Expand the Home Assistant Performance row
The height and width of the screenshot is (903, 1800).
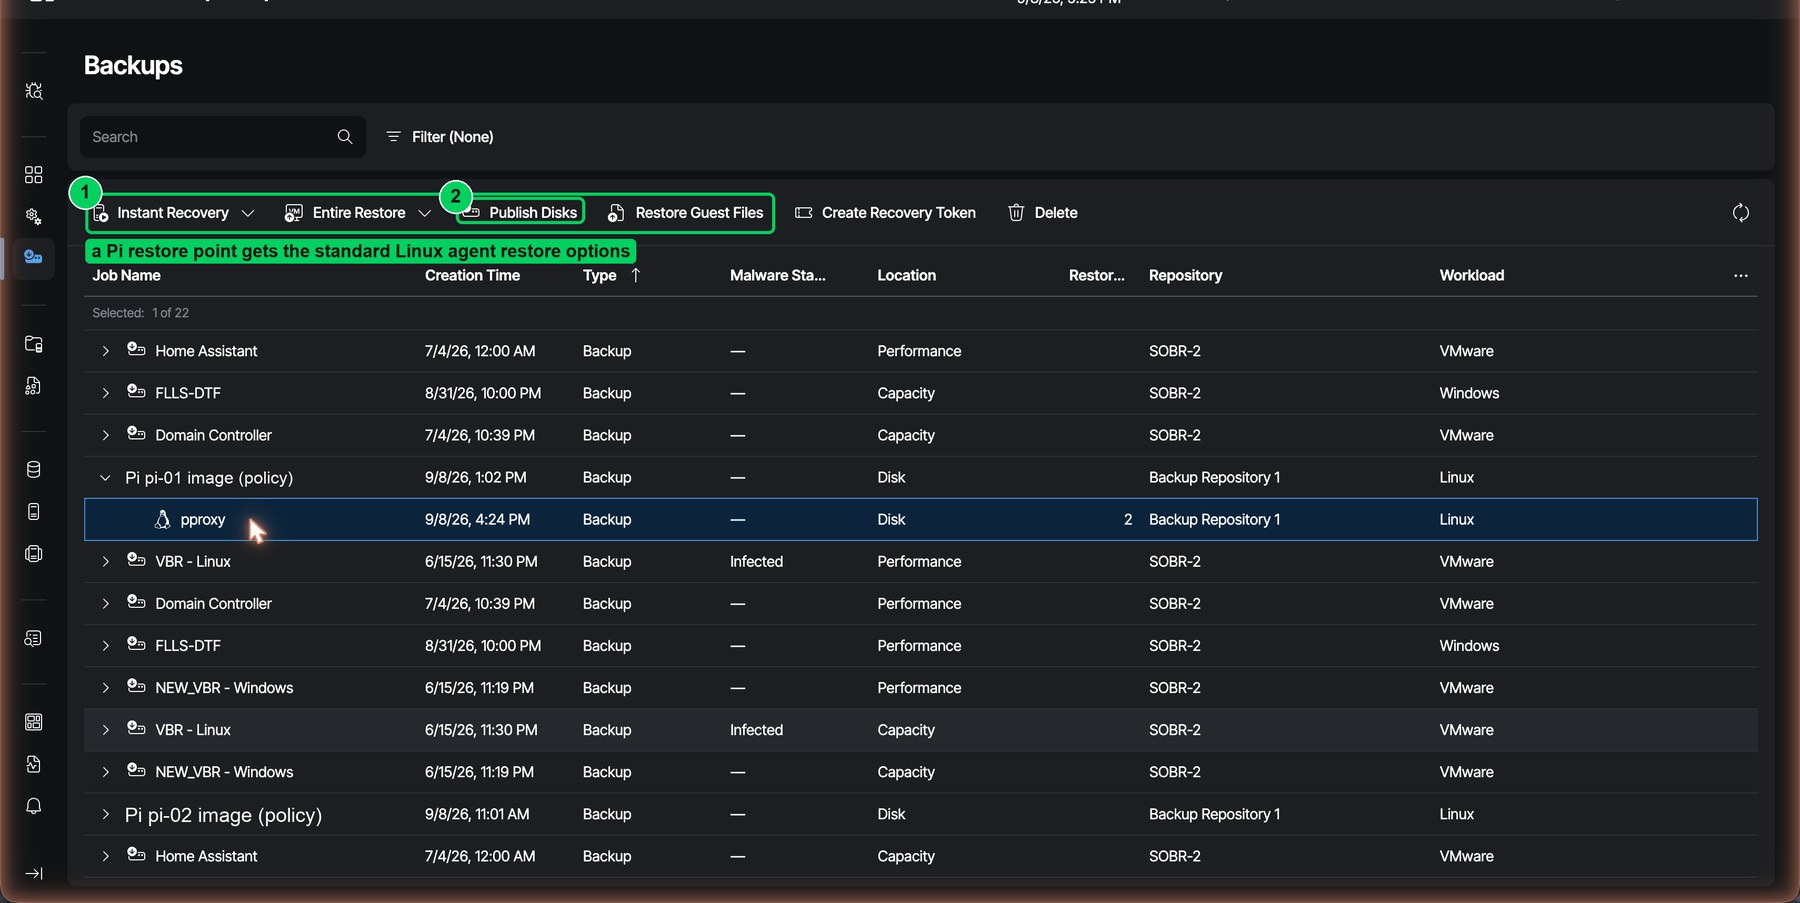(105, 351)
